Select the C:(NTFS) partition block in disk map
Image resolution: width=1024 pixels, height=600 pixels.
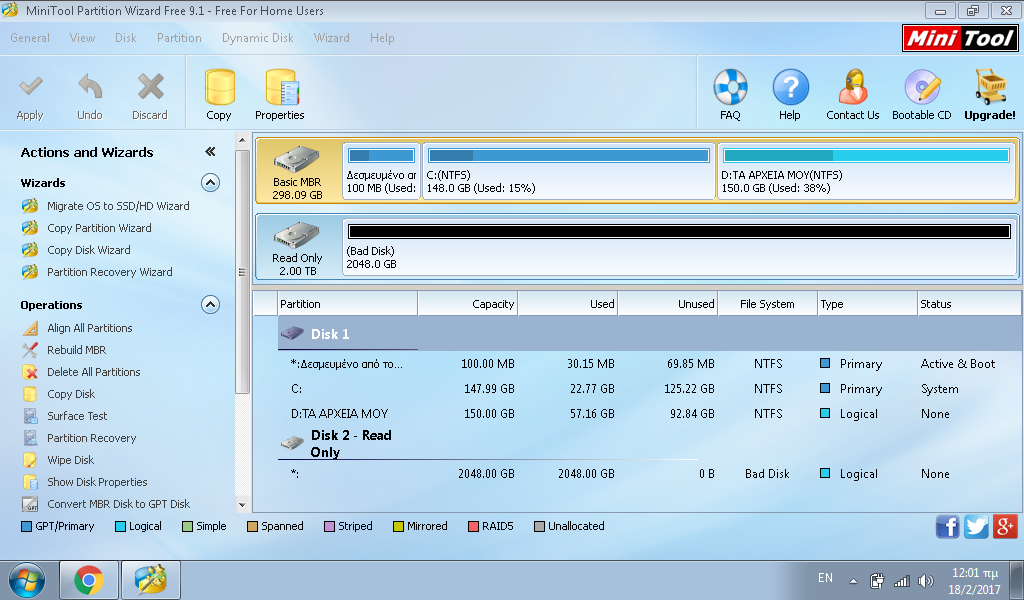pyautogui.click(x=569, y=171)
